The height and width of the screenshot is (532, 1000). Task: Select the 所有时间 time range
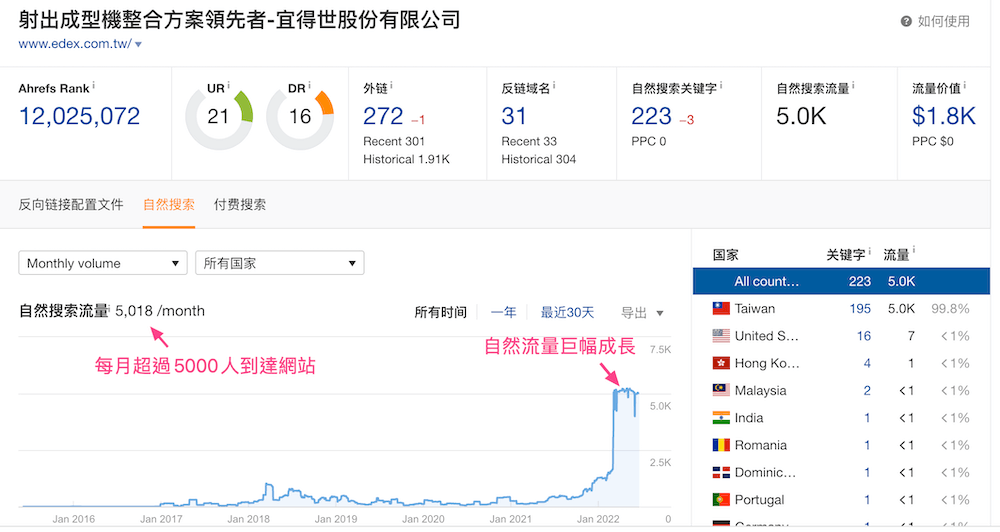pos(440,312)
